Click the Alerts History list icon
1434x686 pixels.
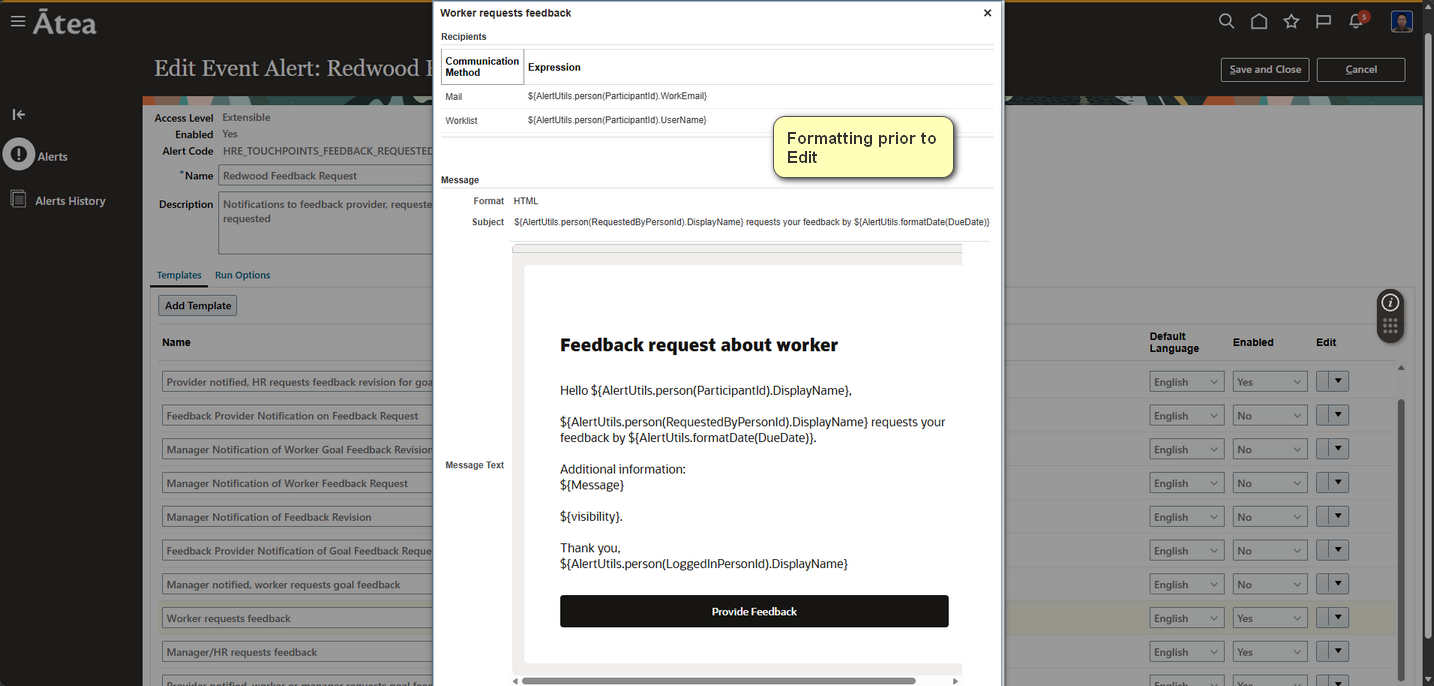(x=18, y=199)
